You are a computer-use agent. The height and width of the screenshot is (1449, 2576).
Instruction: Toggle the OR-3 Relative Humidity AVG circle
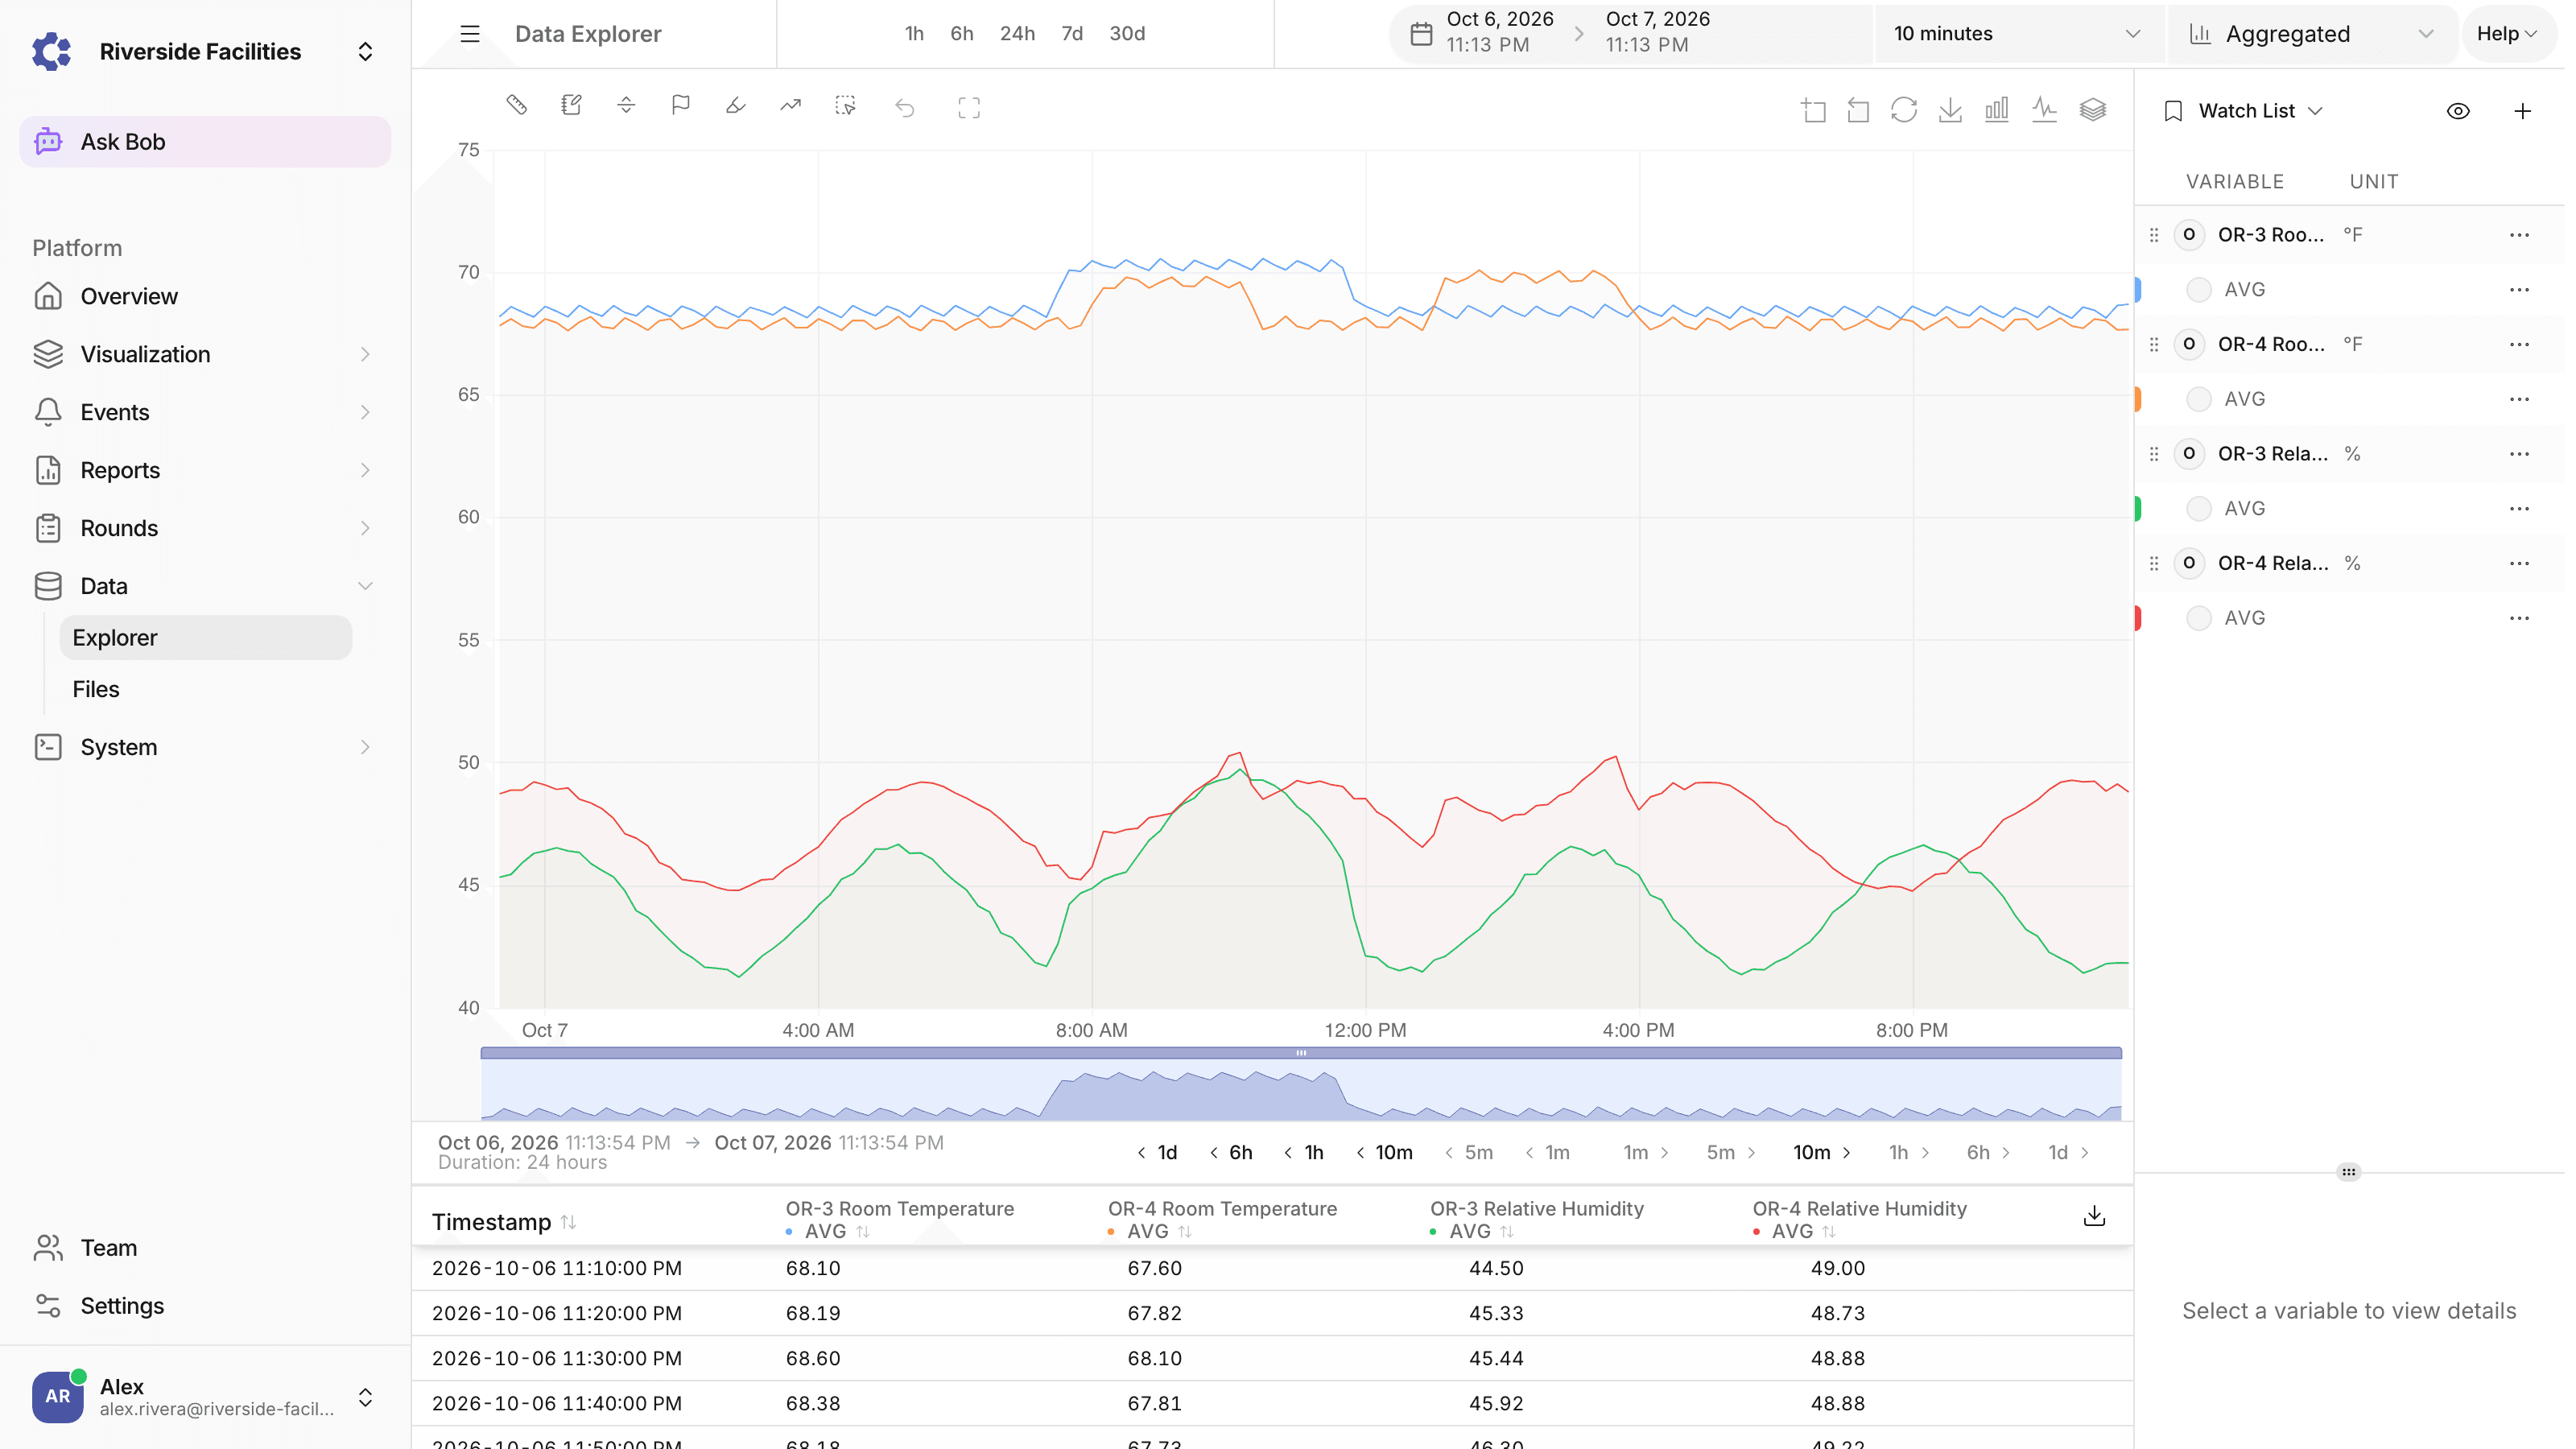2198,509
